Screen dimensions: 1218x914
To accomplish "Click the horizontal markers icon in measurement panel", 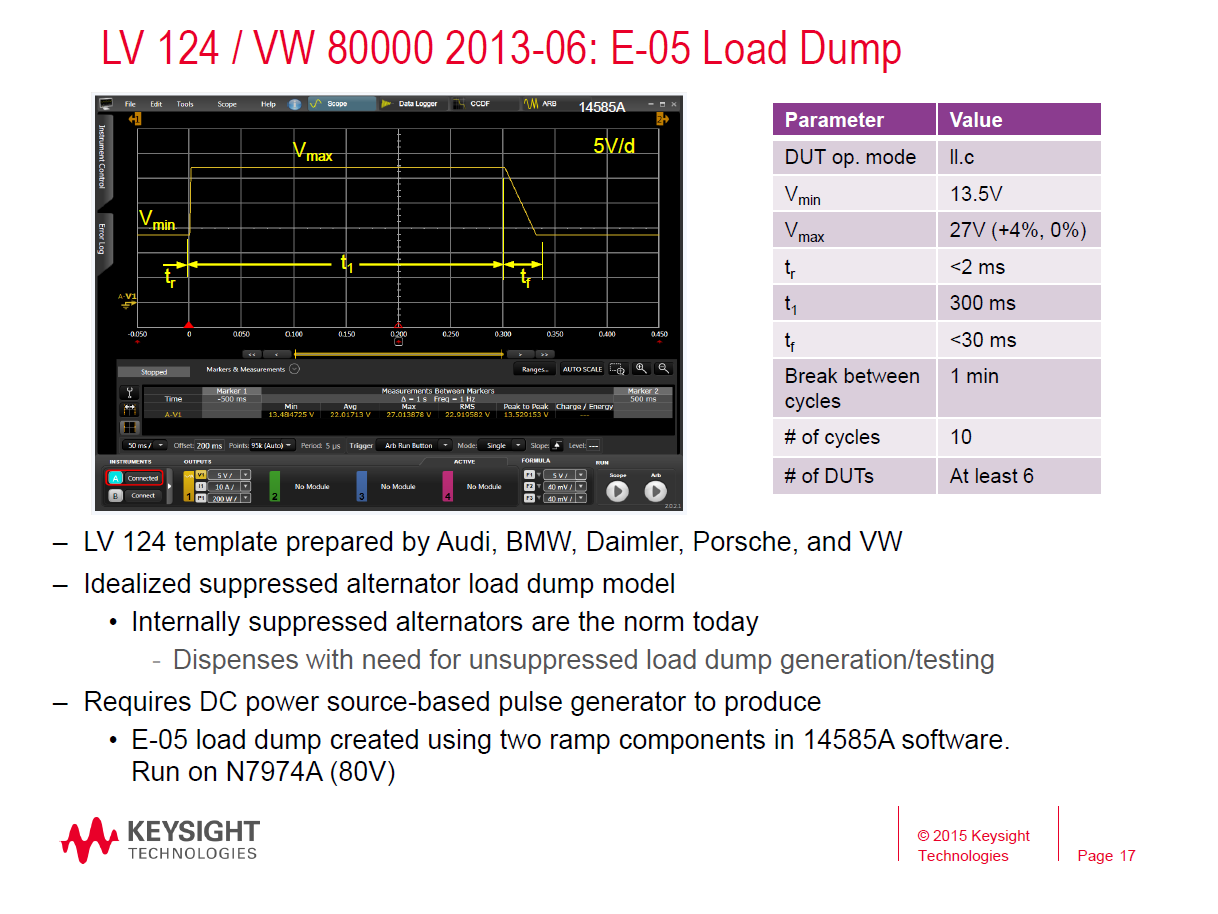I will click(x=128, y=409).
